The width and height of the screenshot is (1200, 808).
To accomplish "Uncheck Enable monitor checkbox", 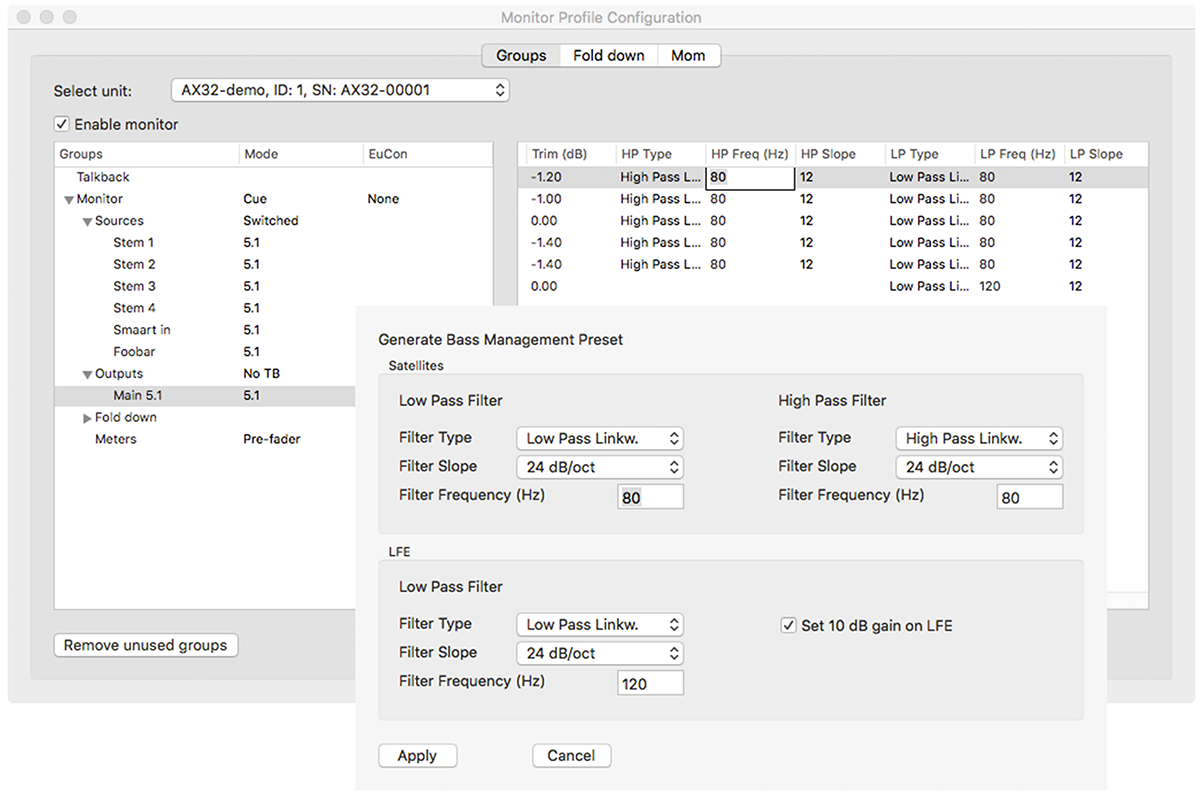I will point(62,125).
